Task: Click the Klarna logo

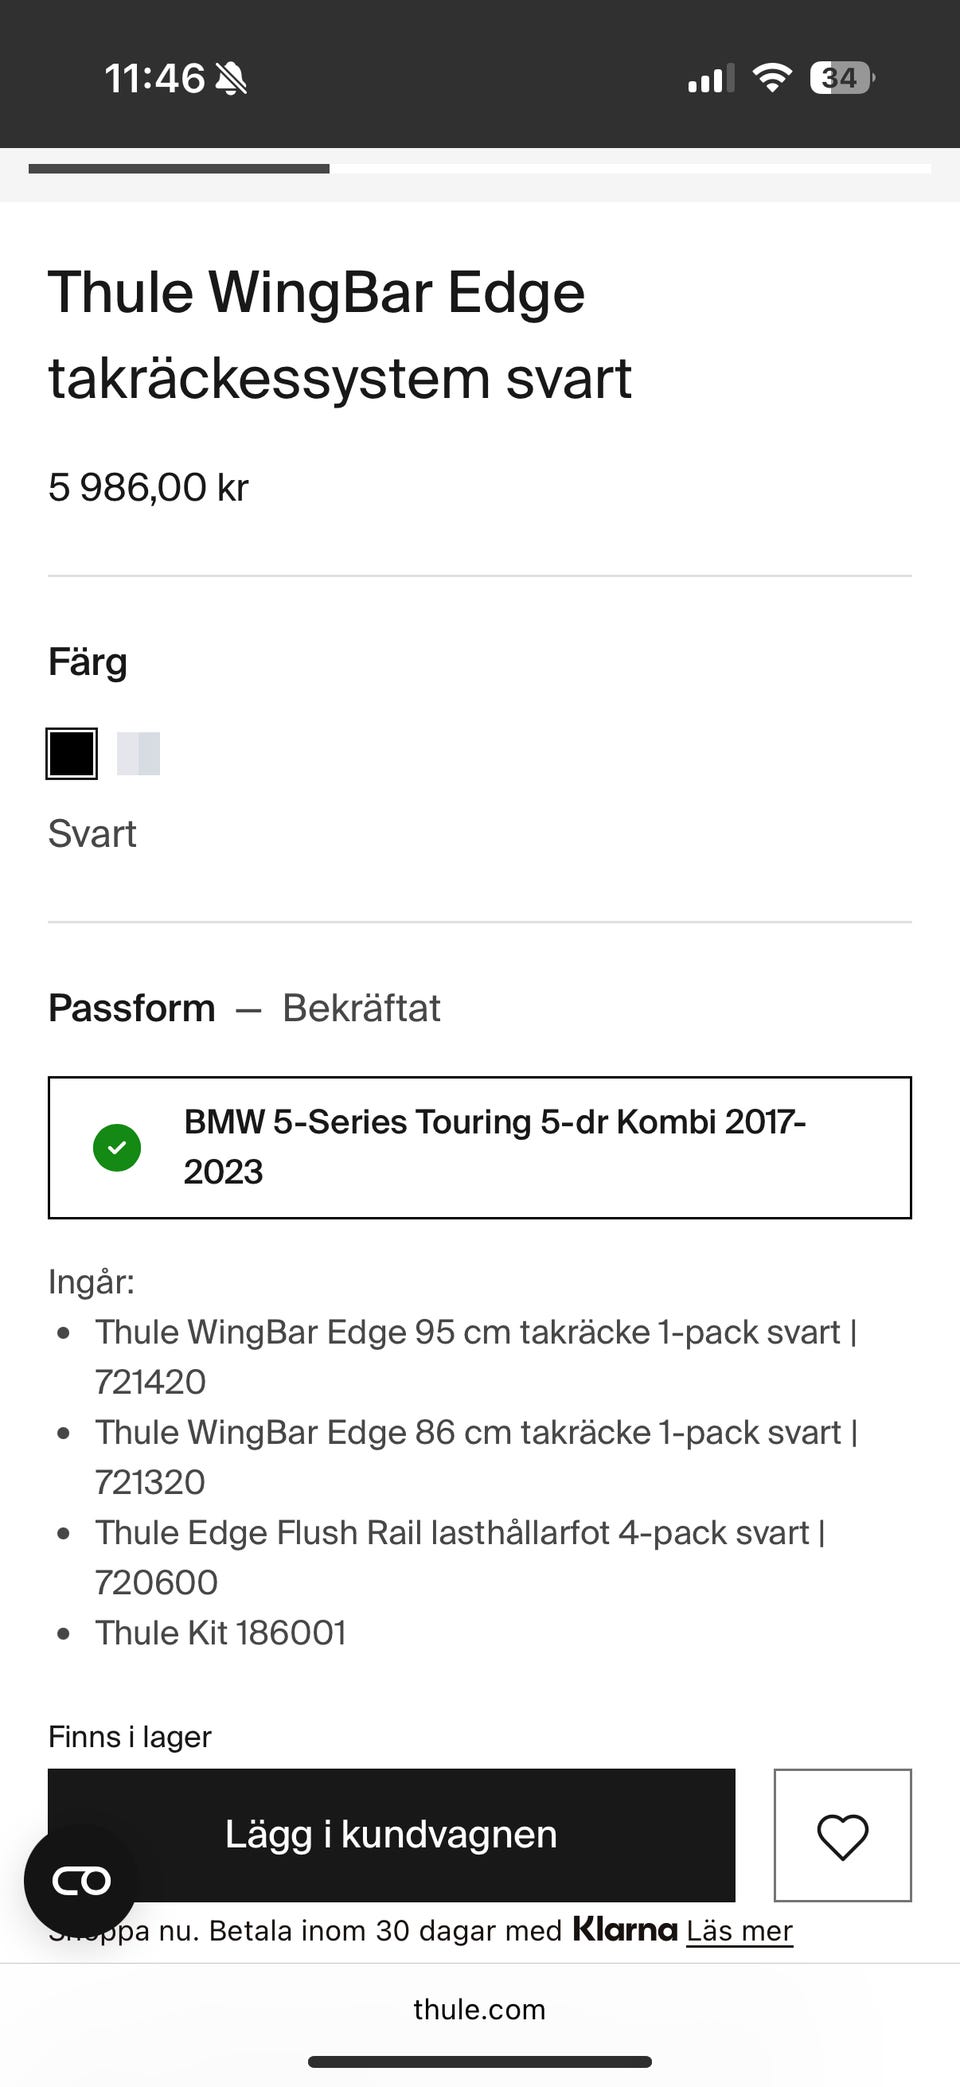Action: tap(625, 1929)
